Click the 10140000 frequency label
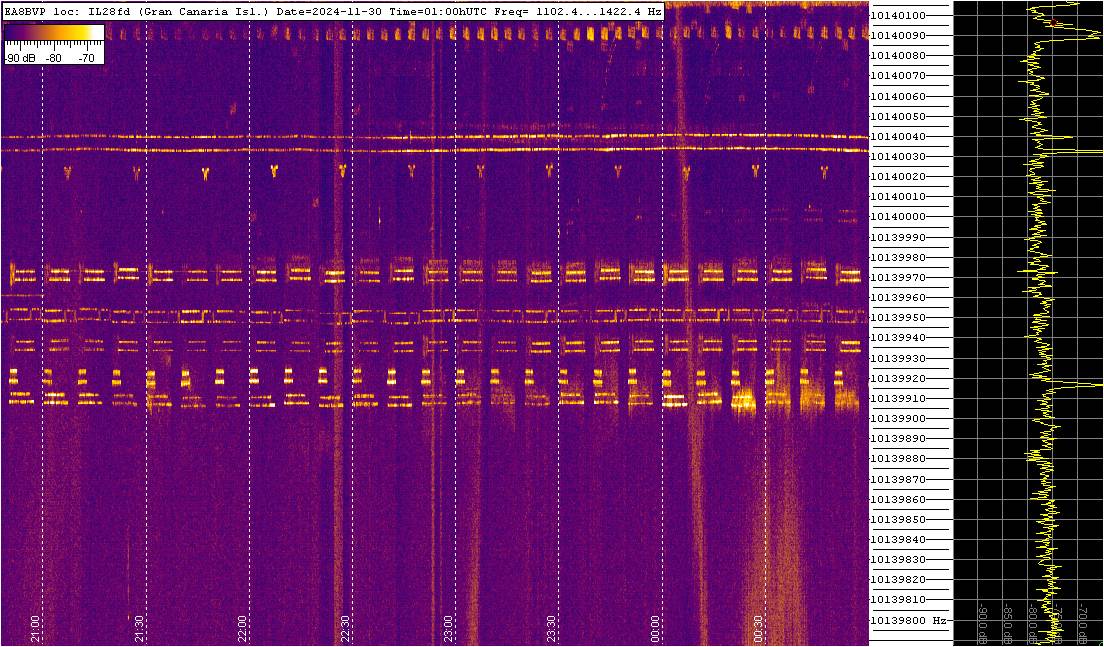The image size is (1104, 647). pyautogui.click(x=898, y=217)
